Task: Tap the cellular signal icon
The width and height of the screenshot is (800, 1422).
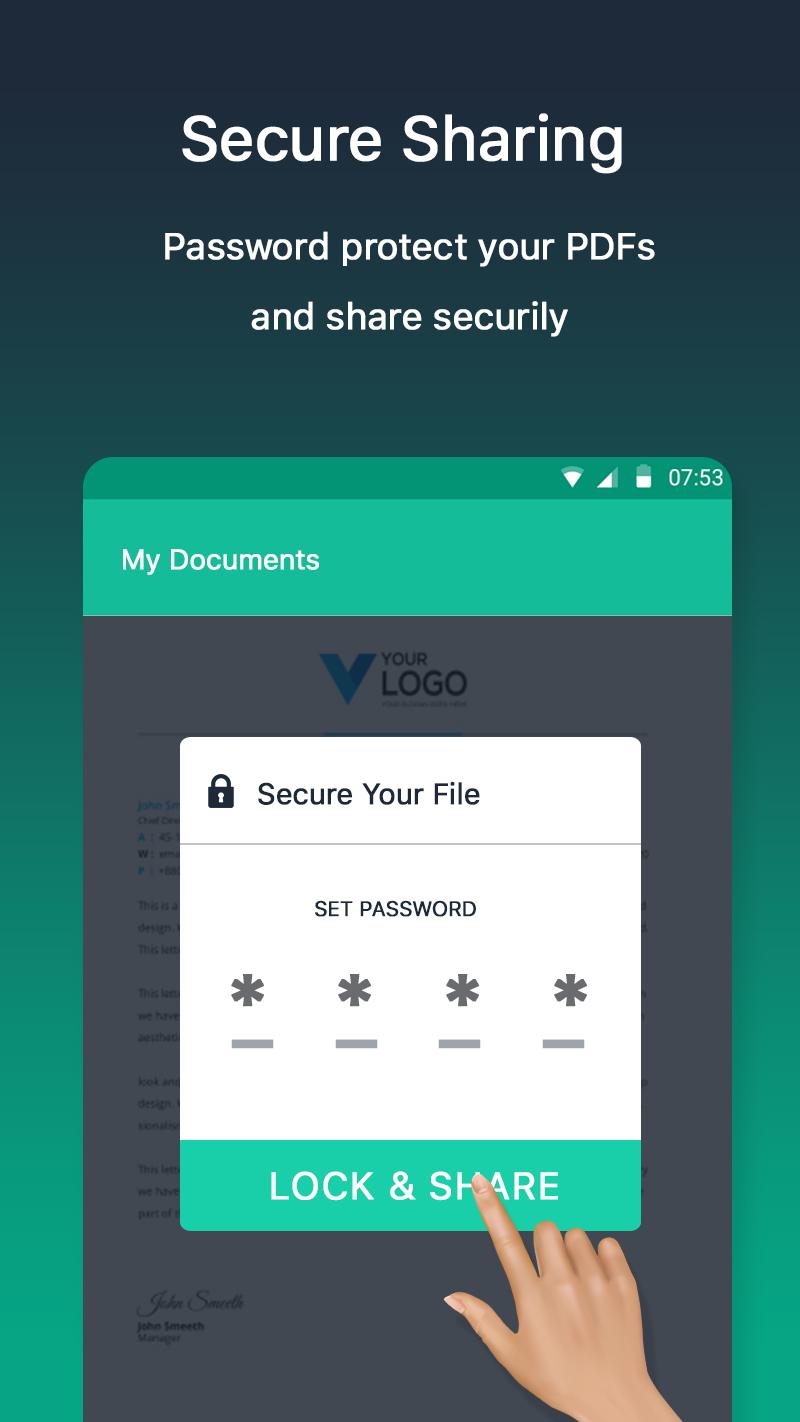Action: (607, 478)
